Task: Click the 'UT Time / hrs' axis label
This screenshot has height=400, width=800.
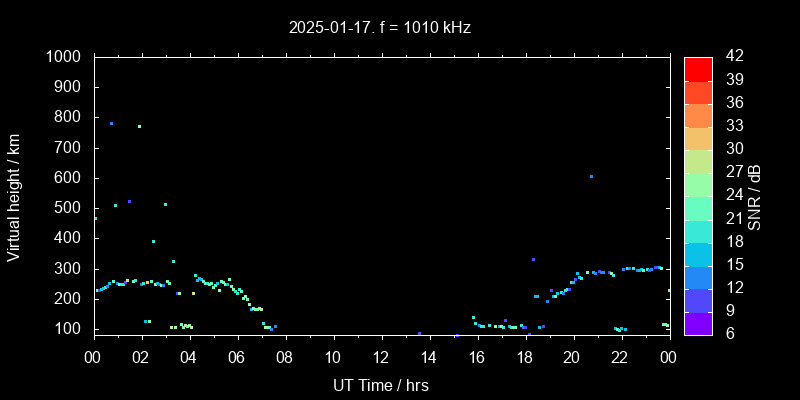Action: 381,384
